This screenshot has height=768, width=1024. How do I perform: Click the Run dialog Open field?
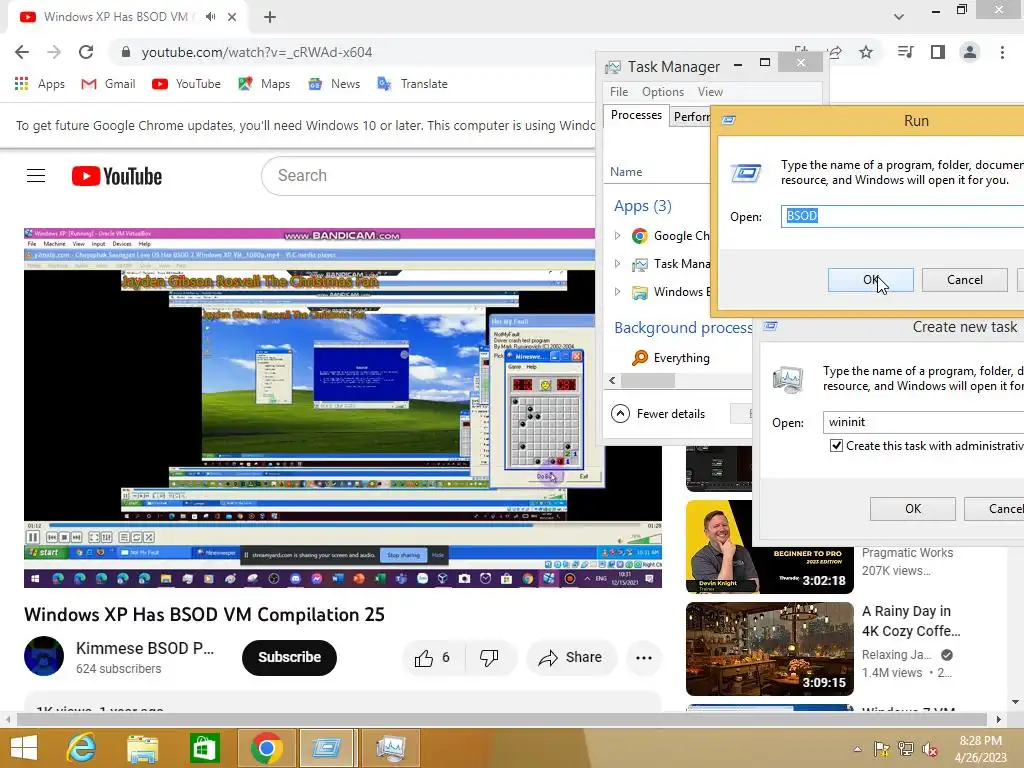(903, 216)
